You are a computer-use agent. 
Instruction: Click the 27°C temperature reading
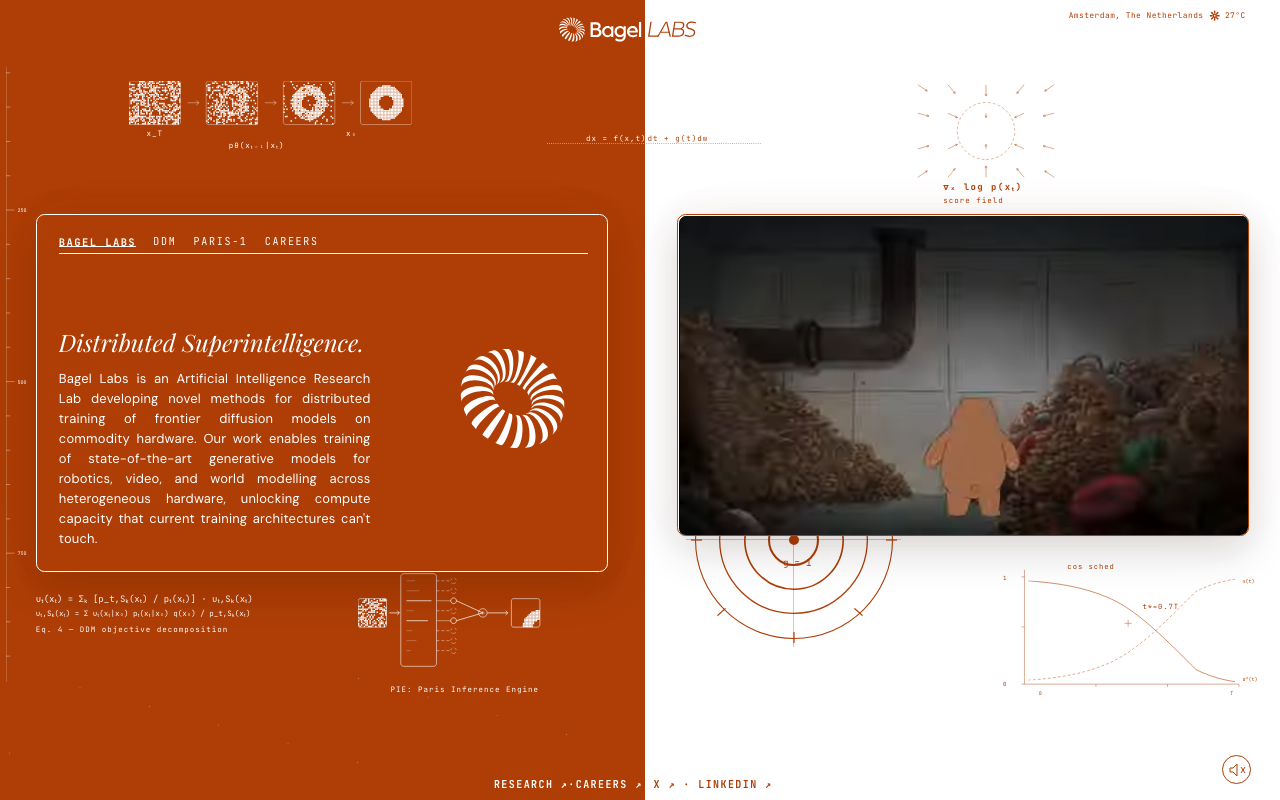point(1235,15)
